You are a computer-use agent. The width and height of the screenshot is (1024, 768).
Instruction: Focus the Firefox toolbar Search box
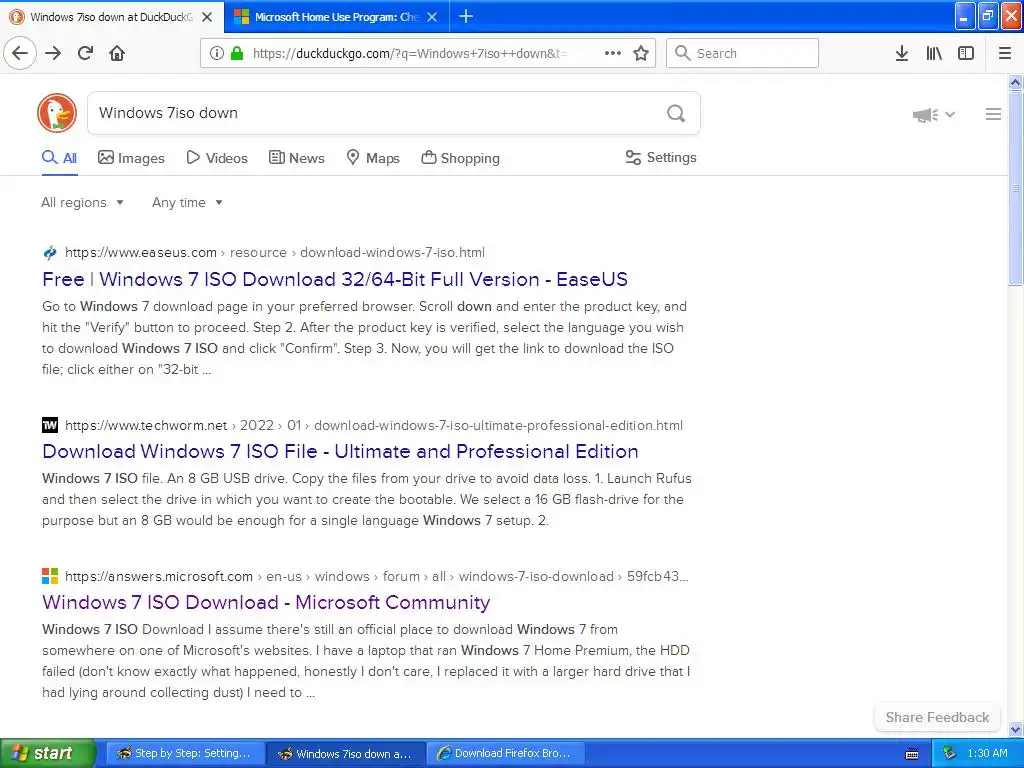coord(743,53)
